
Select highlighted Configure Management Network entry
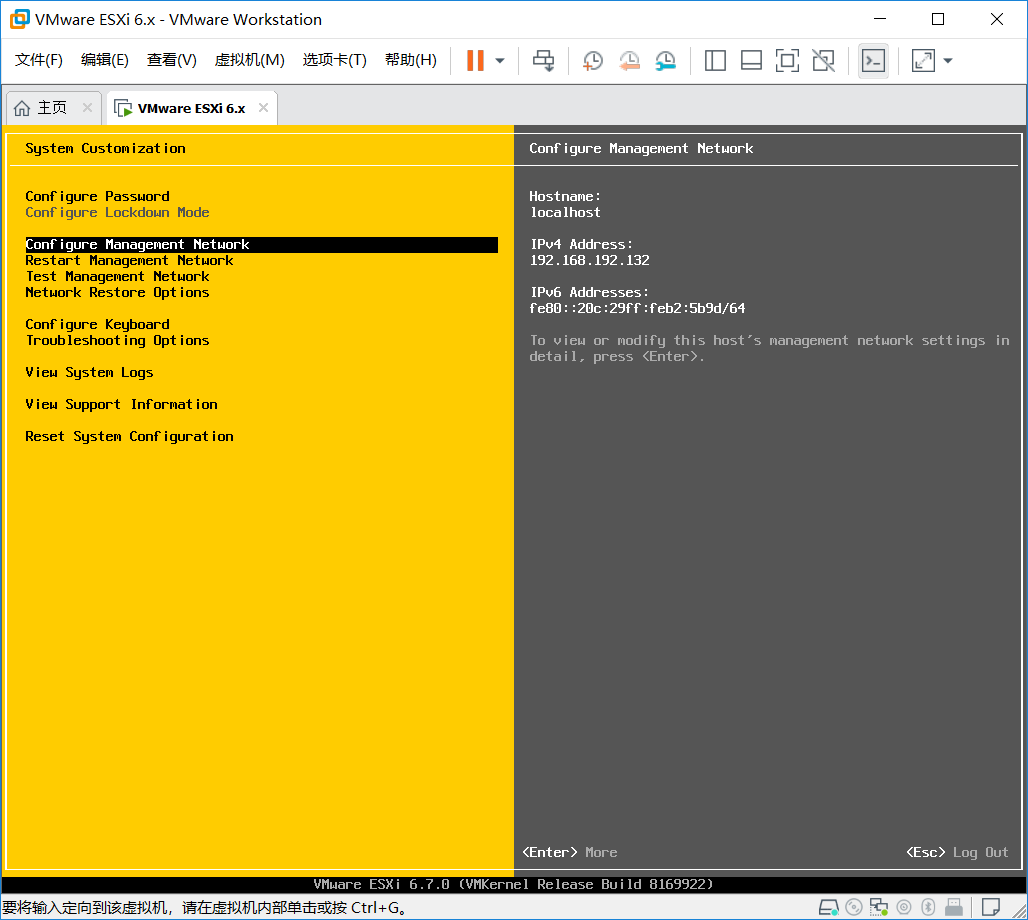pyautogui.click(x=262, y=245)
